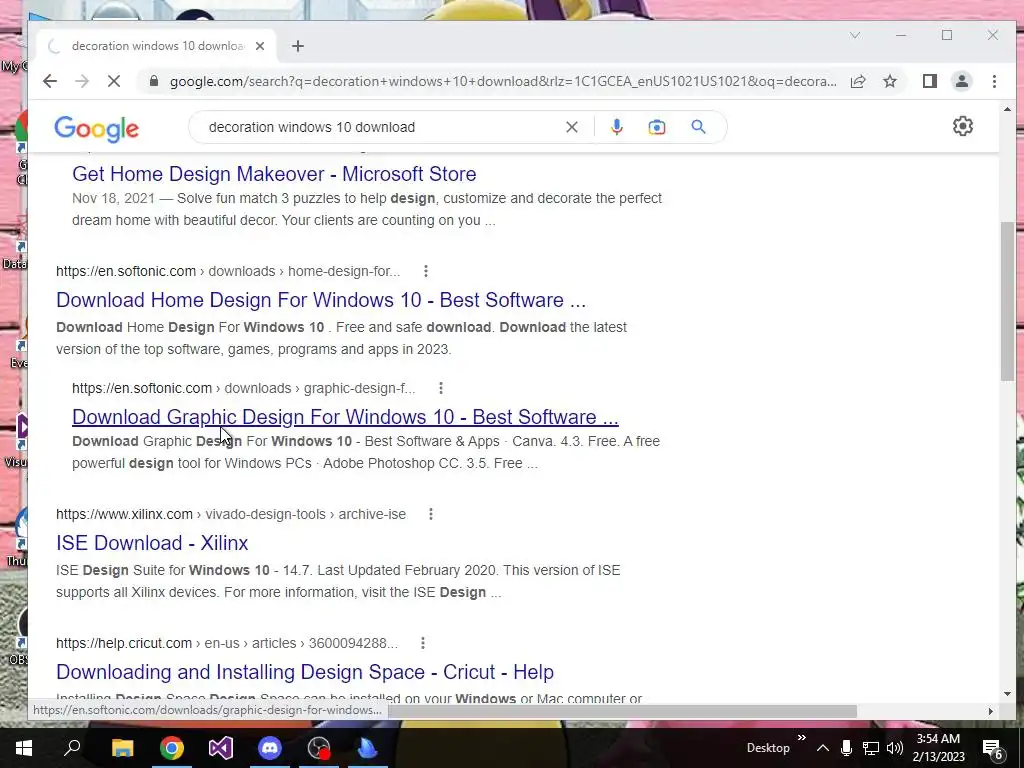This screenshot has height=768, width=1024.
Task: Click the horizontal scrollbar thumb
Action: (622, 711)
